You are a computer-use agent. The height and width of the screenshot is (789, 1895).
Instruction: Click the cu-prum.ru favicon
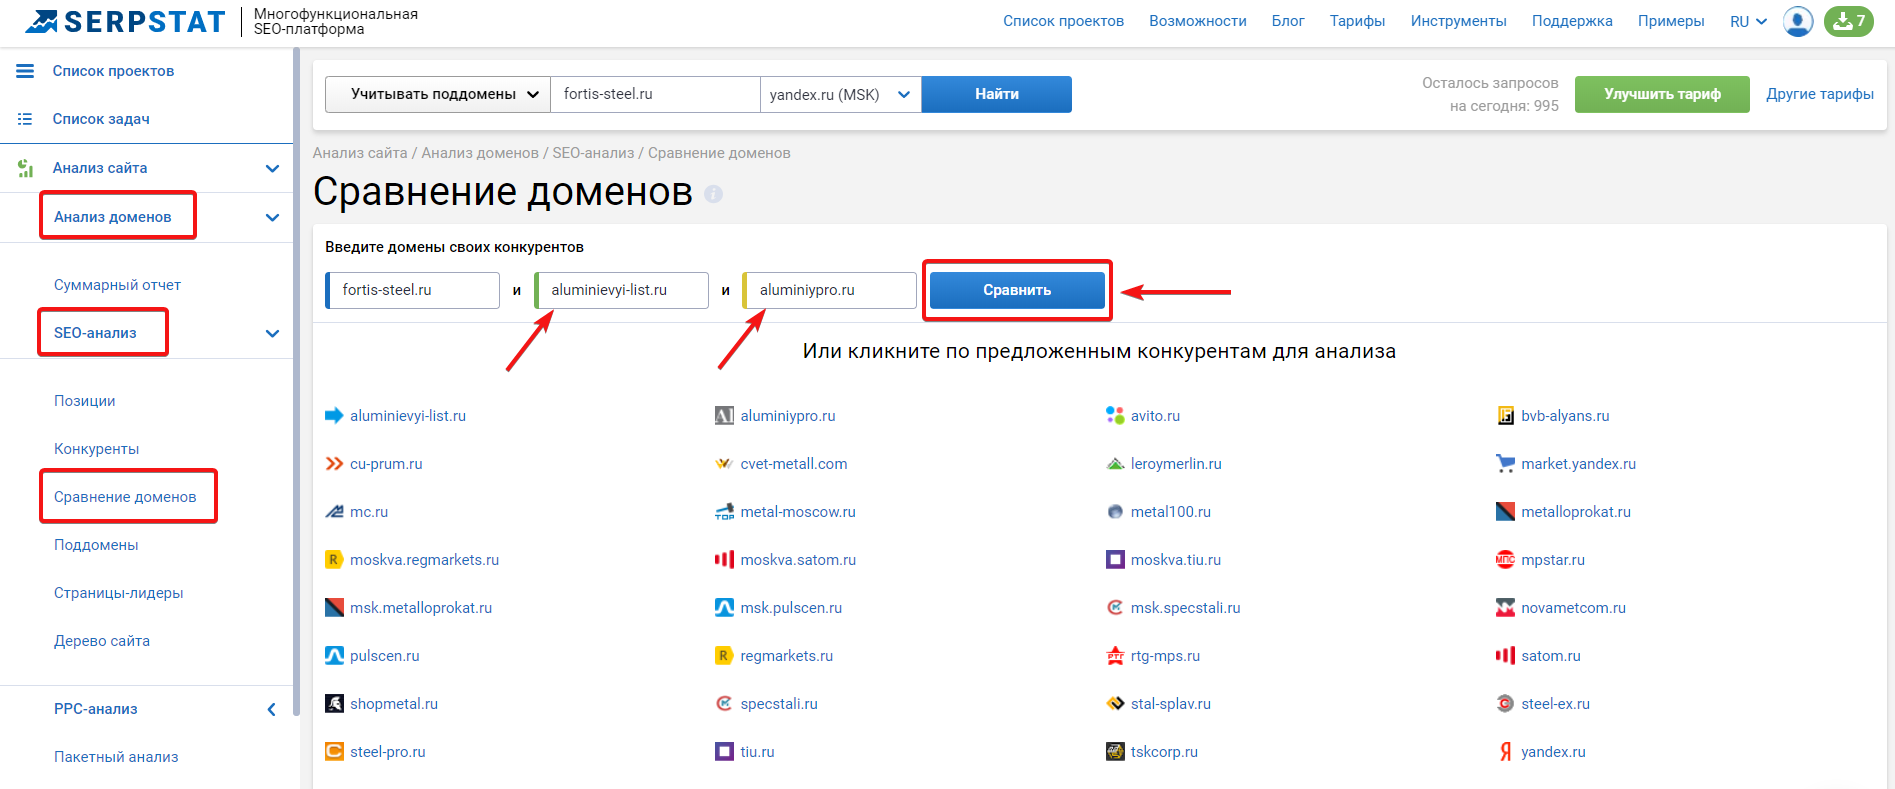tap(334, 463)
